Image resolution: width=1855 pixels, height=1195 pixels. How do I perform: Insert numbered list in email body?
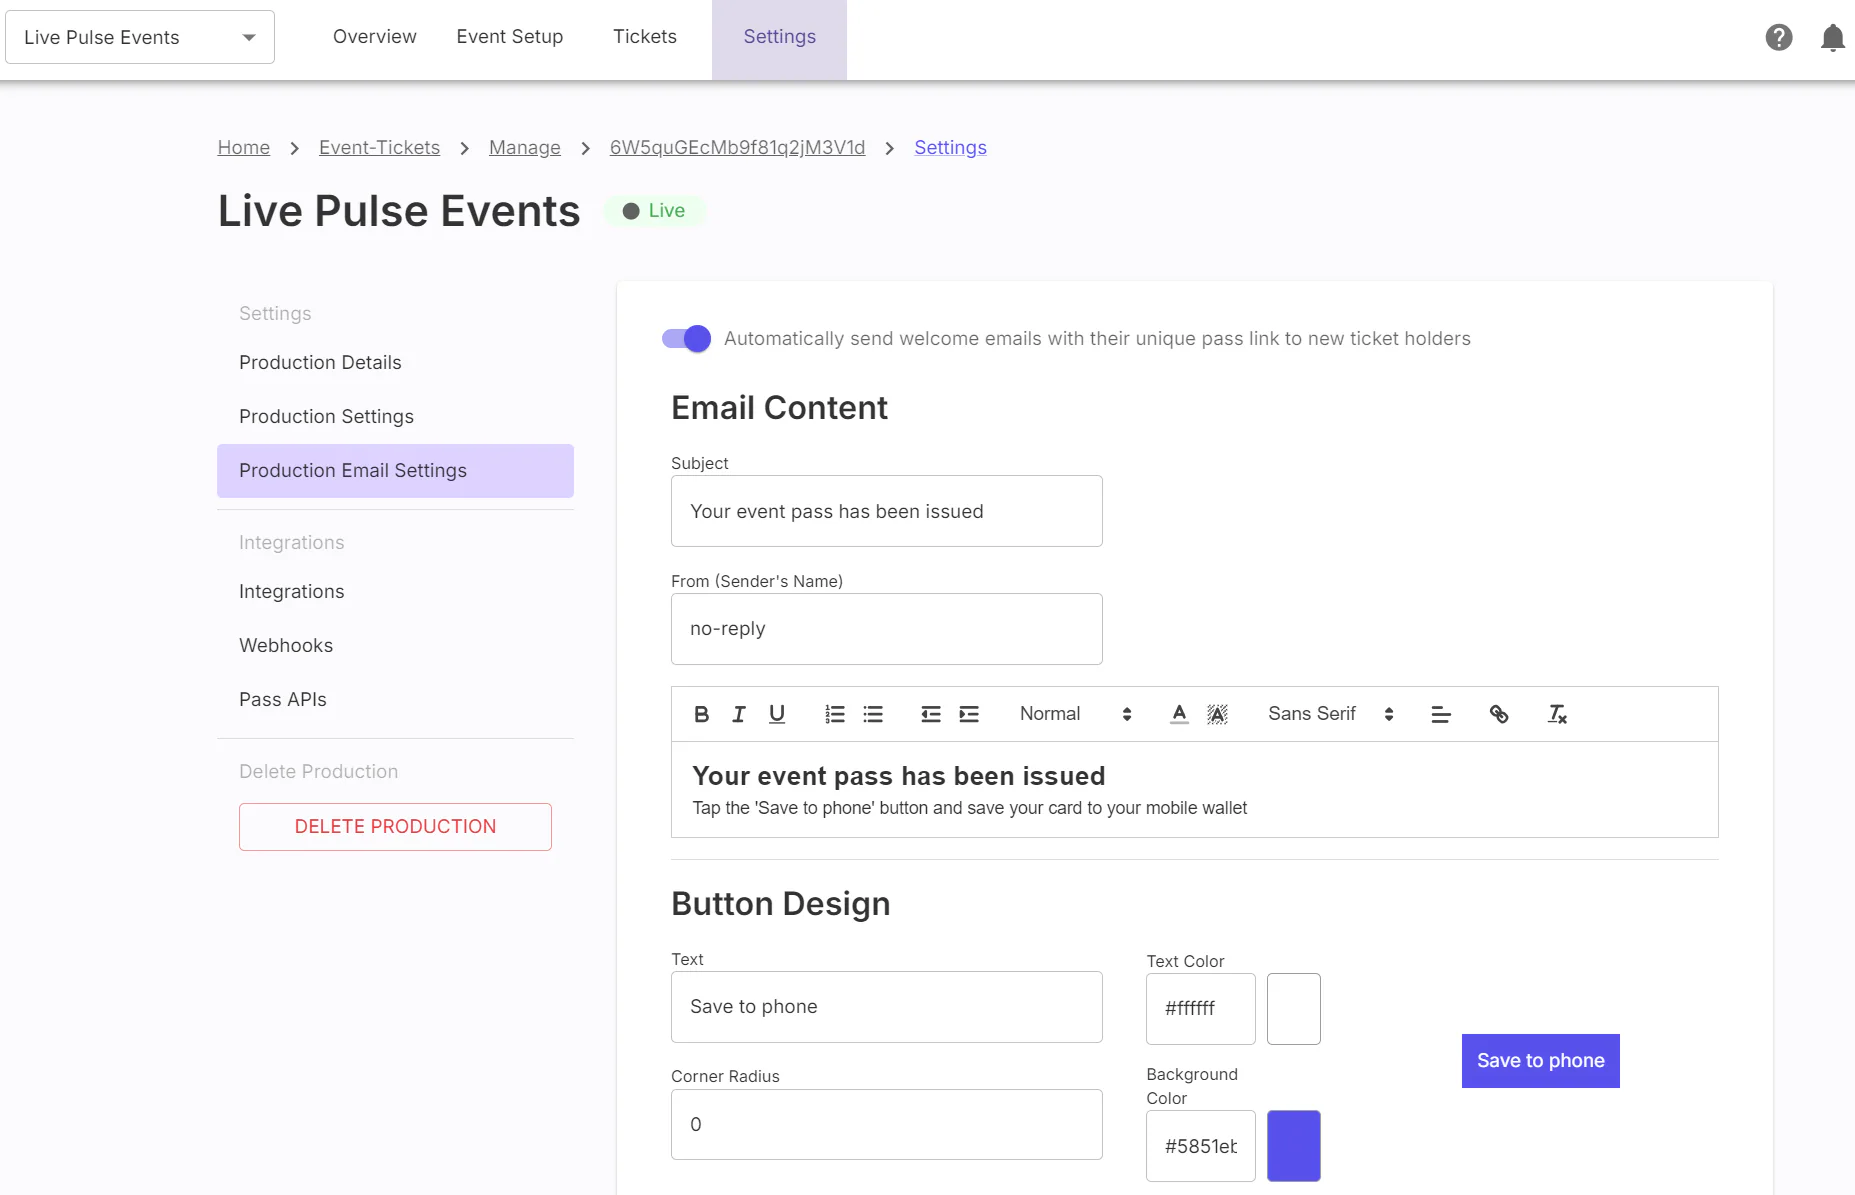coord(835,714)
